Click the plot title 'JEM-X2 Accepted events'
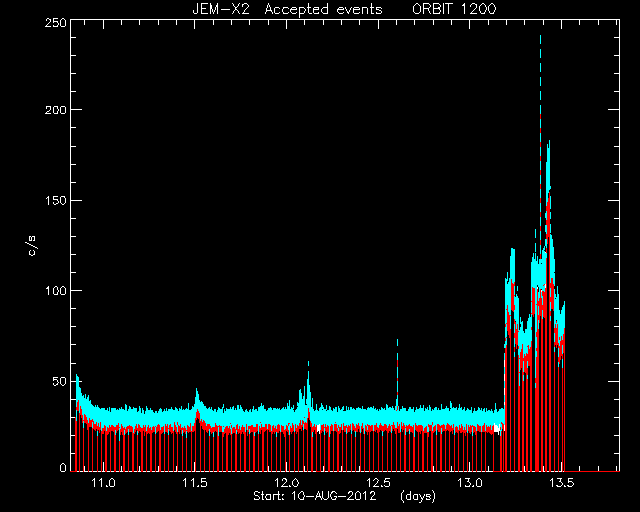The width and height of the screenshot is (640, 512). coord(287,9)
